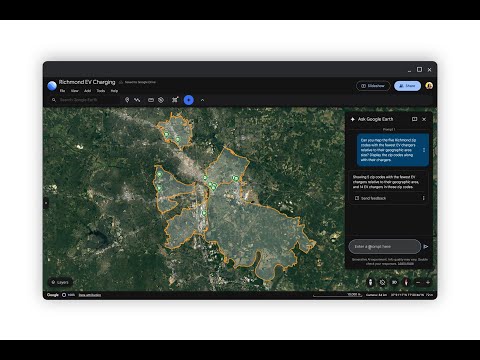Screen dimensions: 480x360
Task: Open the user account avatar
Action: [429, 86]
